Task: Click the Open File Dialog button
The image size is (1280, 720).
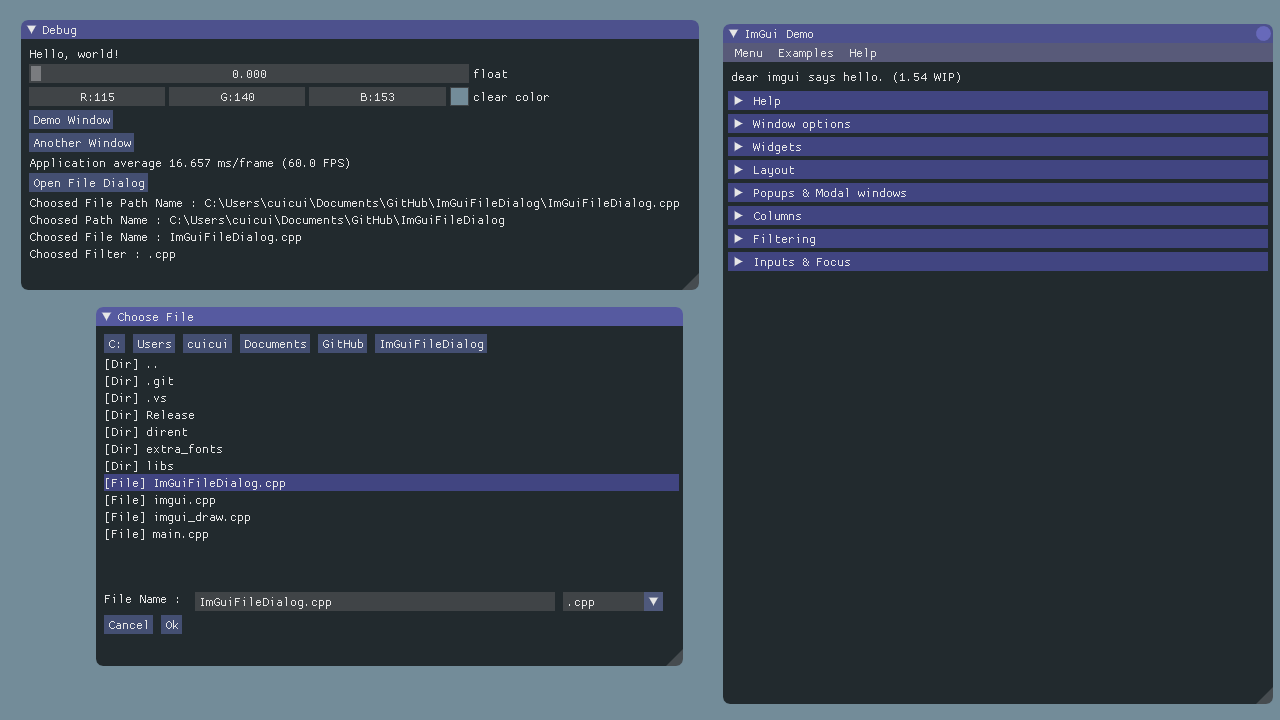Action: (89, 183)
